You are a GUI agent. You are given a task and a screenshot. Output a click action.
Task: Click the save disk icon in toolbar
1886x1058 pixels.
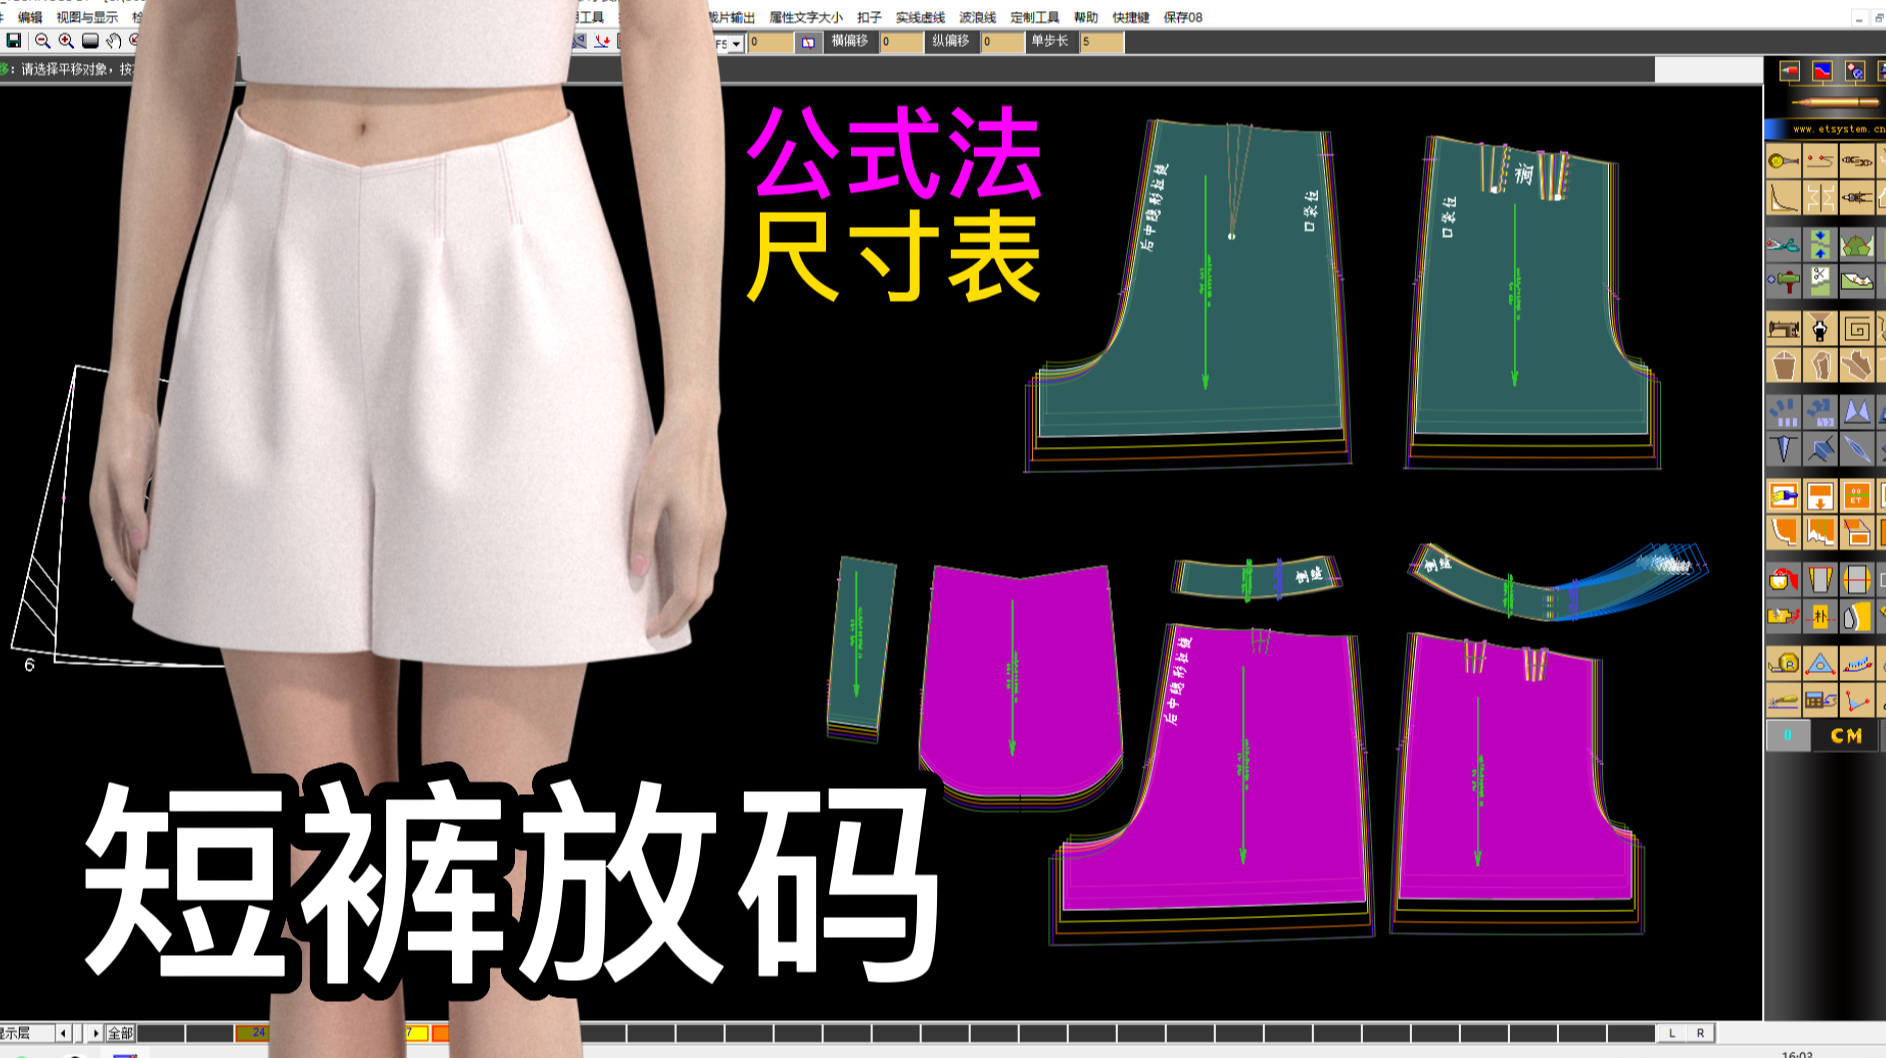[x=14, y=41]
